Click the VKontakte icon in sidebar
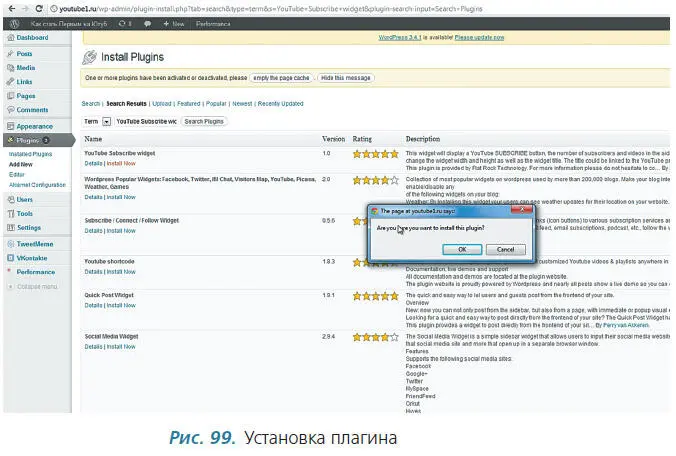676x456 pixels. [x=11, y=258]
